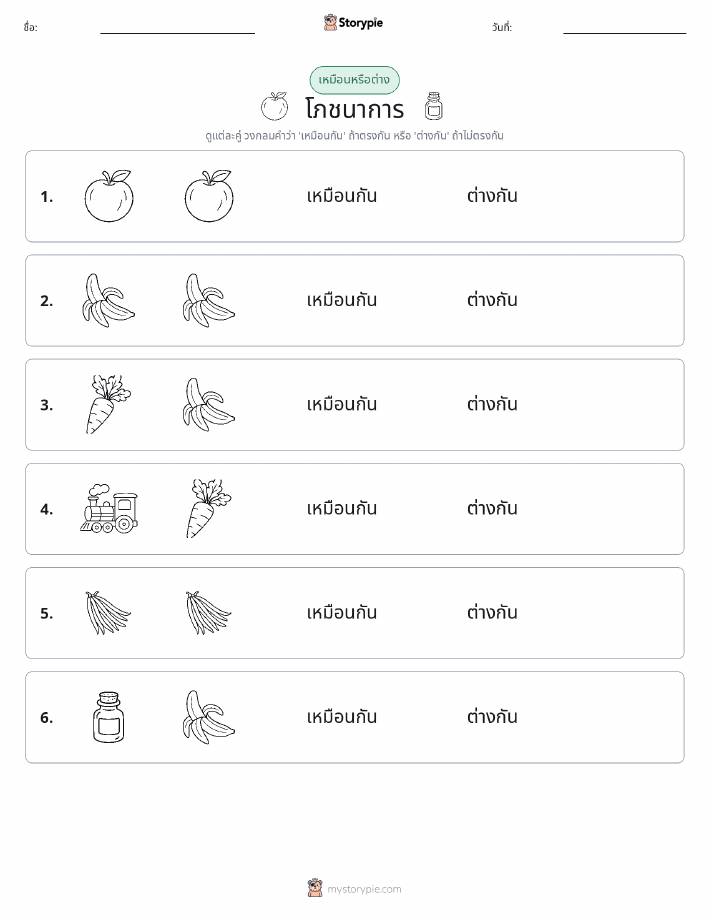Screen dimensions: 709x917
Task: Click the second apple in row 1
Action: 209,196
